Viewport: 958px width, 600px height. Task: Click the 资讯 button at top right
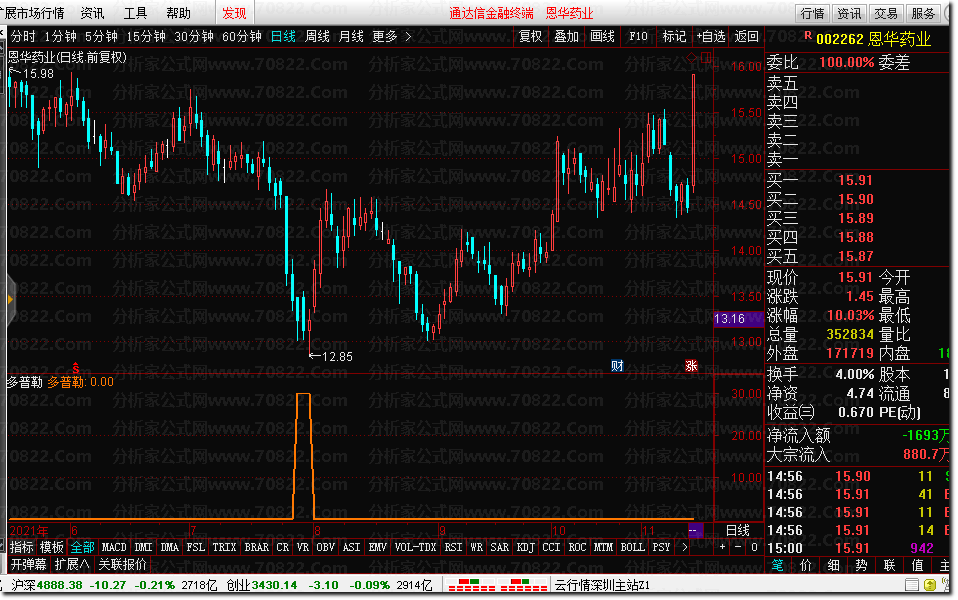pos(849,13)
